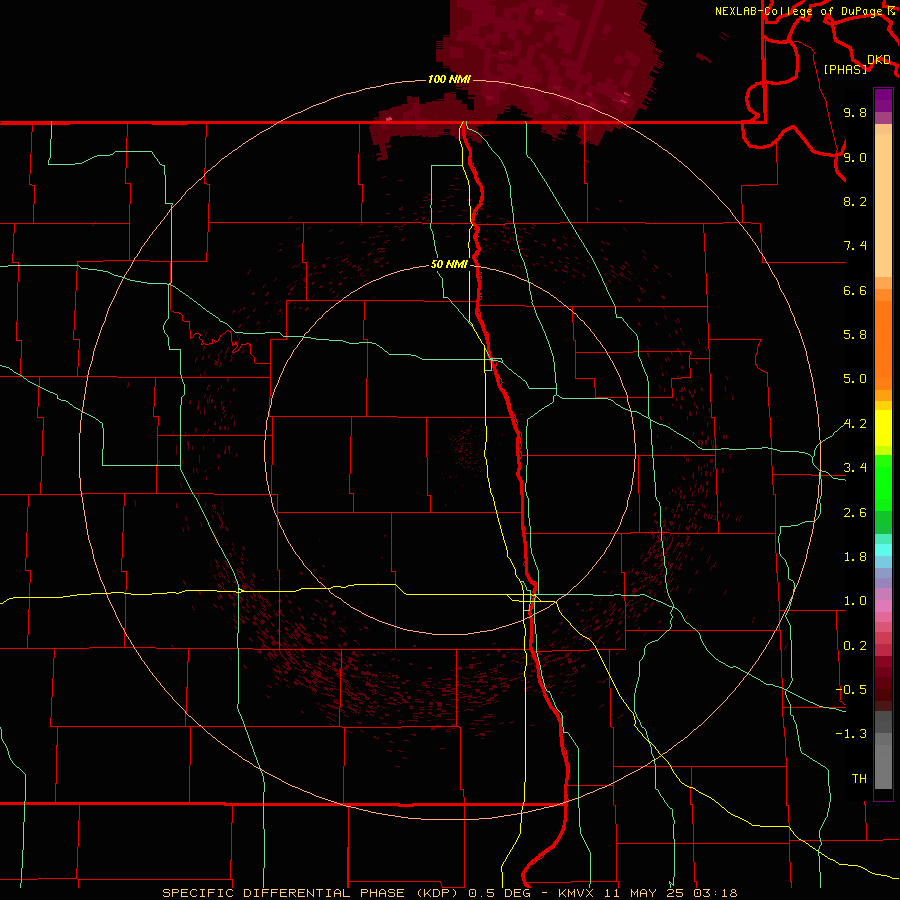Click the 1.0 value on the color scale
The height and width of the screenshot is (900, 900).
855,601
